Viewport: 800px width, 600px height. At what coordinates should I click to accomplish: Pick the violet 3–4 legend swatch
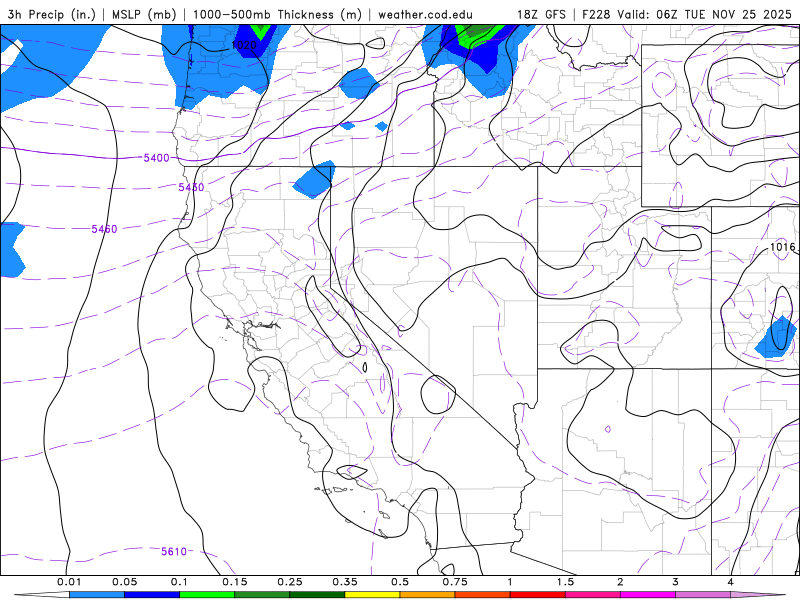(x=703, y=595)
